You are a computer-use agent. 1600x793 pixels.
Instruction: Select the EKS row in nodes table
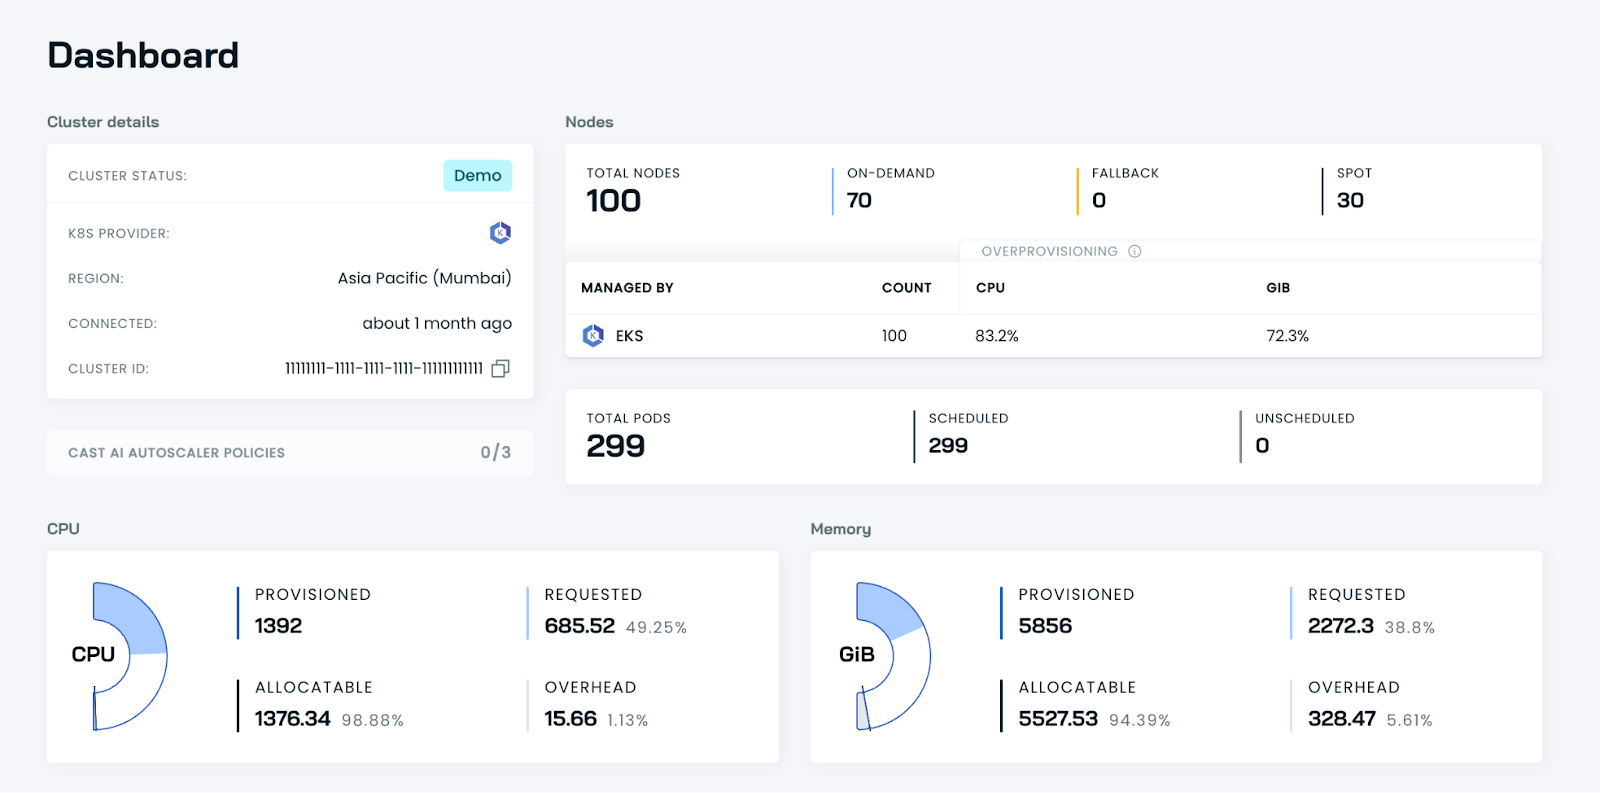[1052, 336]
